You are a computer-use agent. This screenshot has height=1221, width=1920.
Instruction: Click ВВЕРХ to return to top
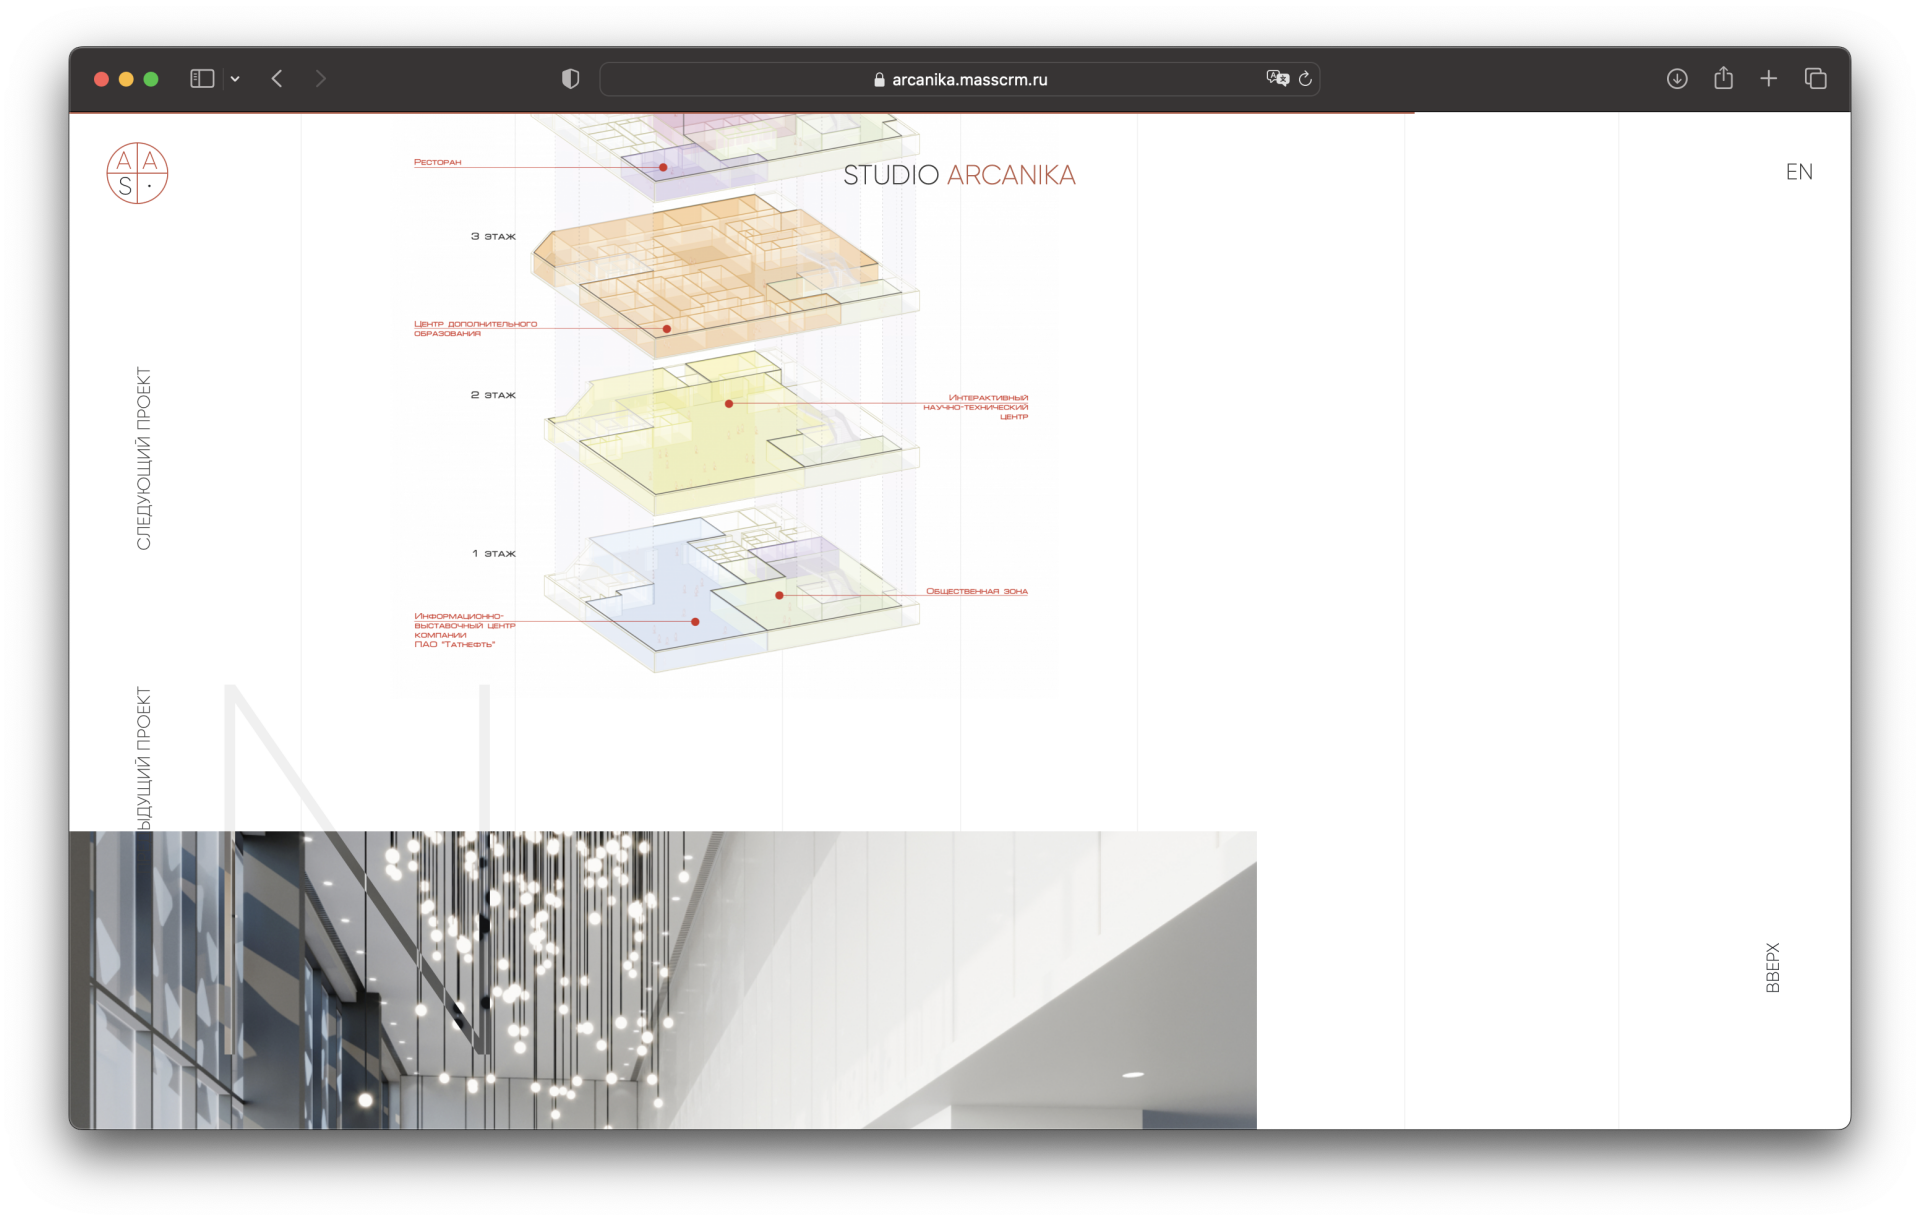[x=1773, y=967]
